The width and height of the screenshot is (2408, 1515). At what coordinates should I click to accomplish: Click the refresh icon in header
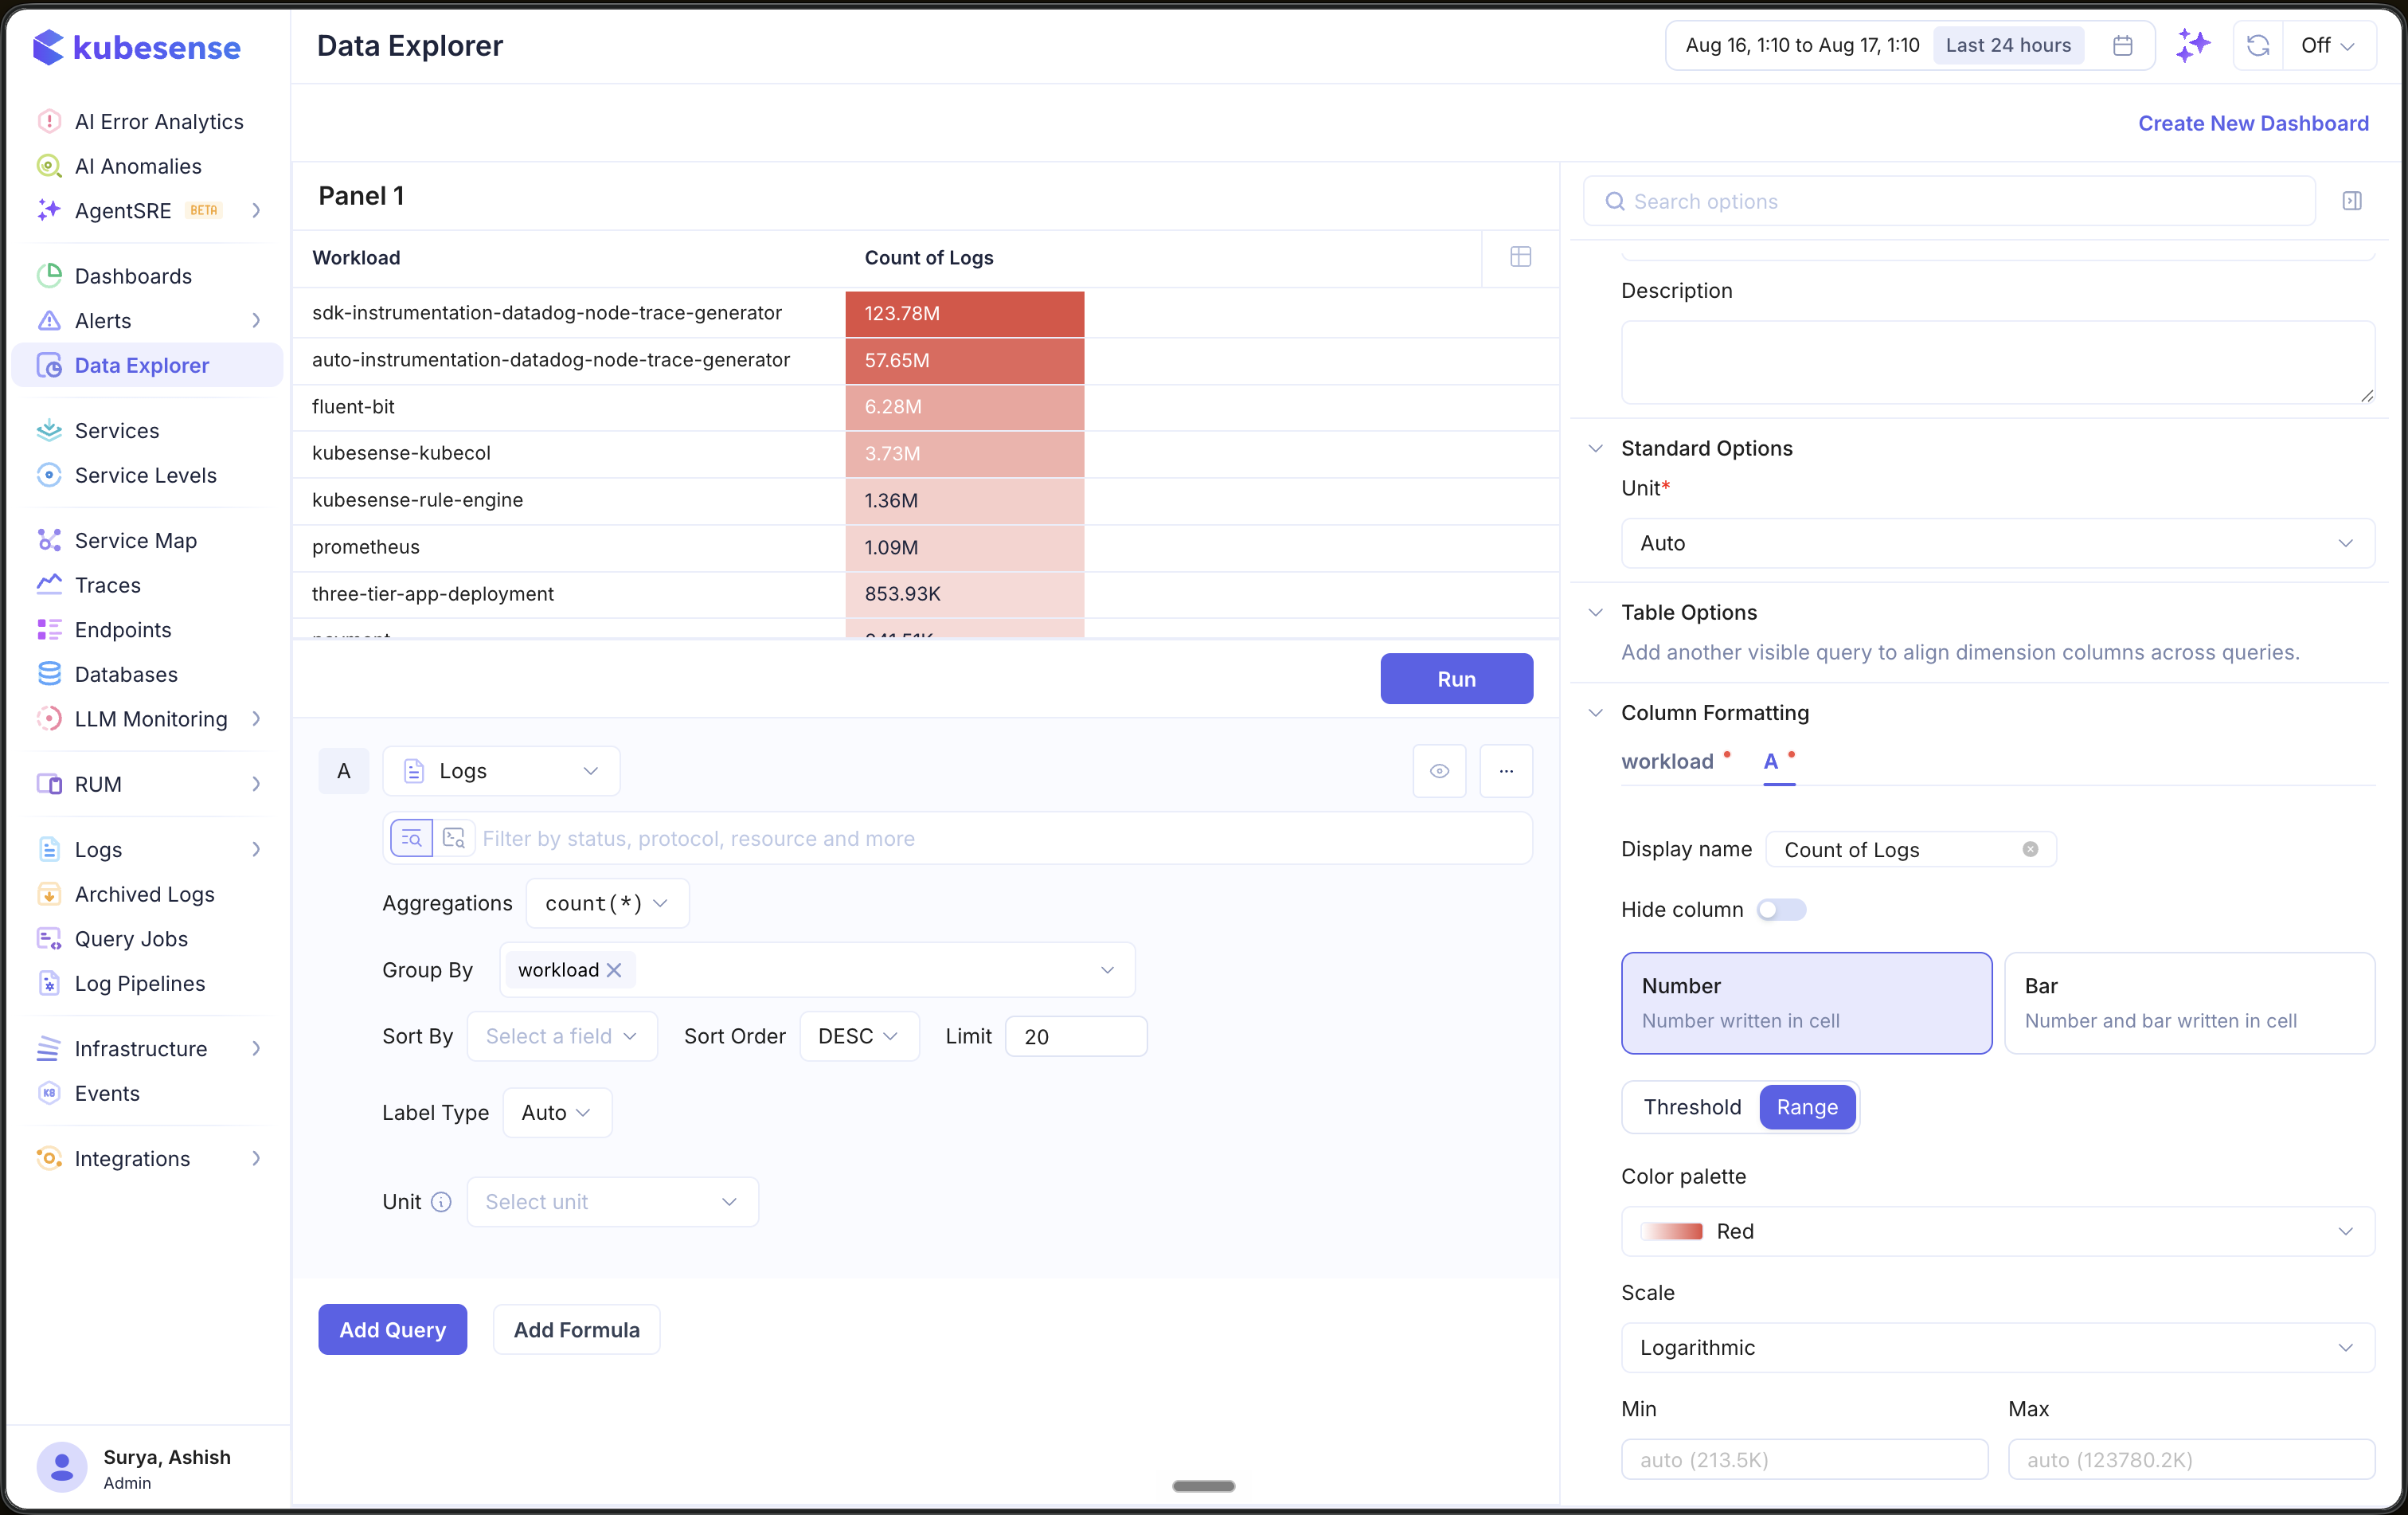[2257, 45]
